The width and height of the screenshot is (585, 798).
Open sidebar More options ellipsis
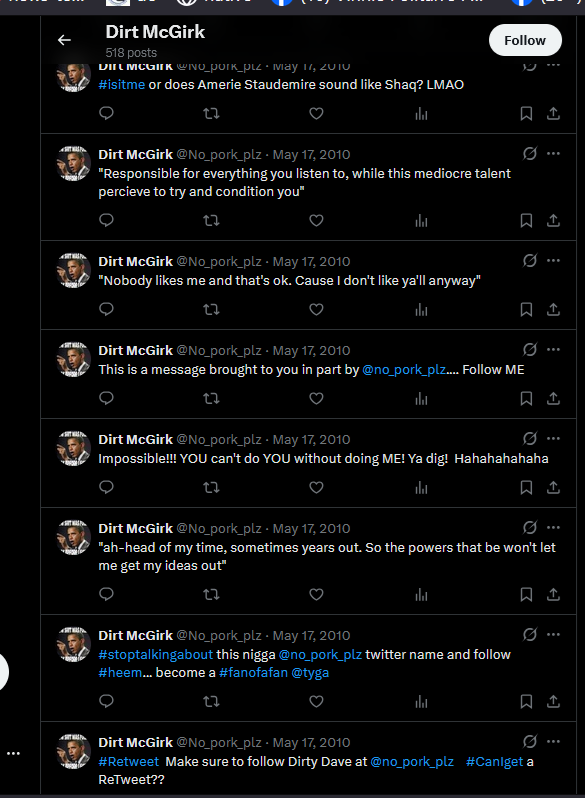[x=13, y=753]
